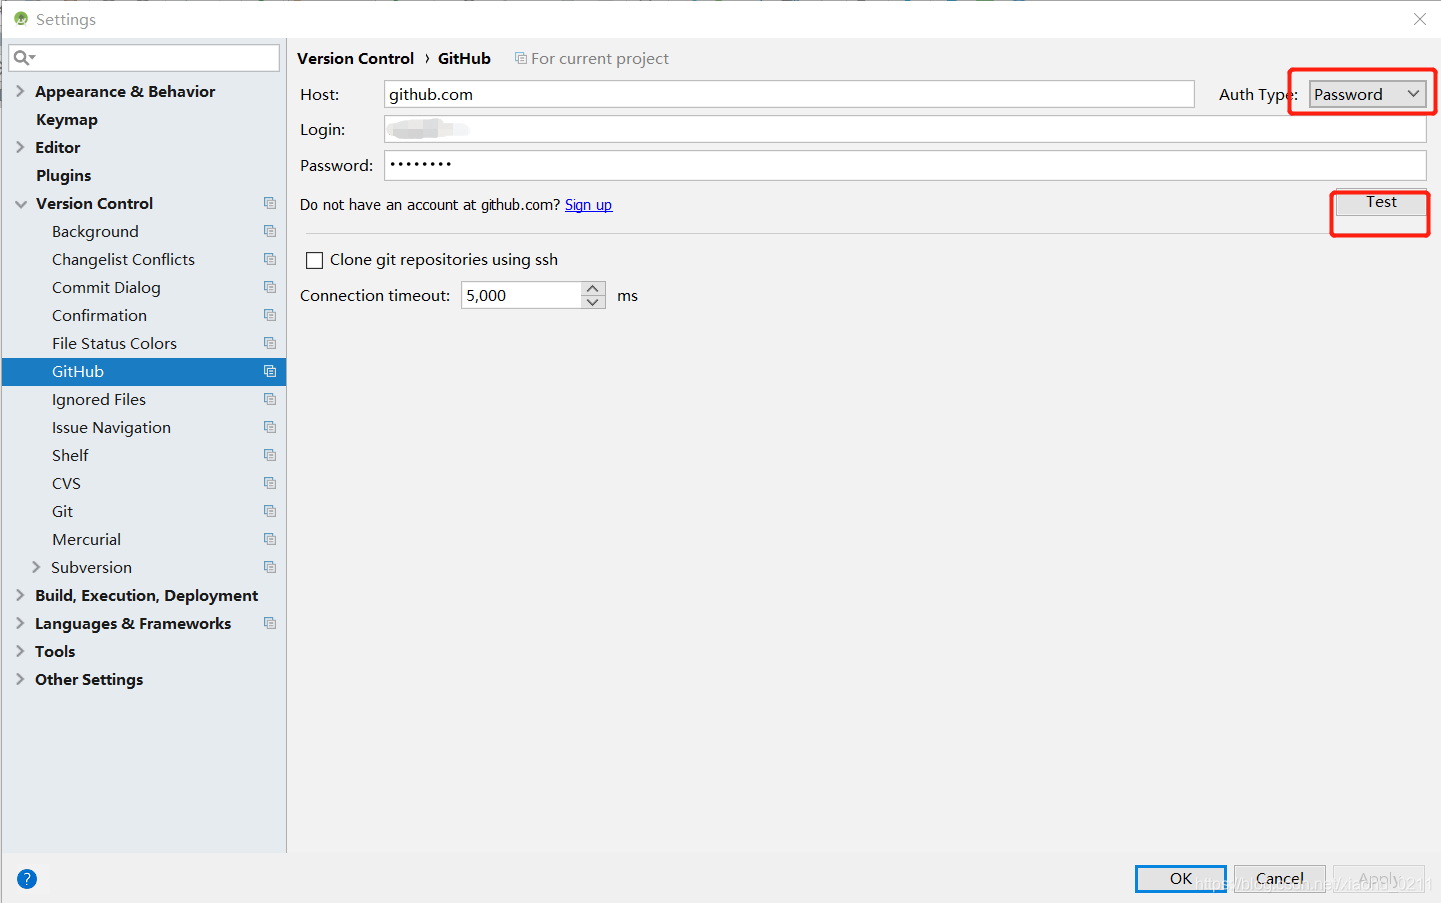Click project icon next to Git
1441x903 pixels.
(270, 511)
